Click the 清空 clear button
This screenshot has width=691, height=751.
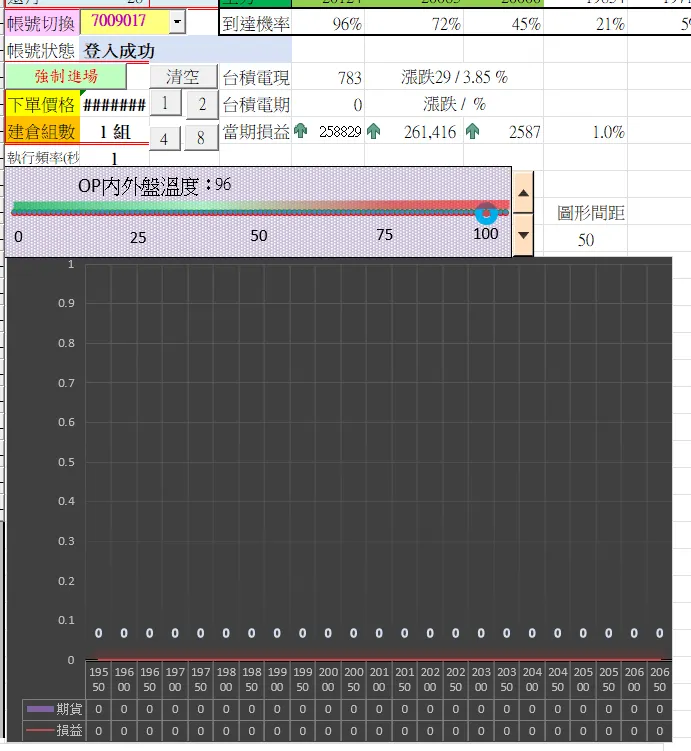coord(183,77)
